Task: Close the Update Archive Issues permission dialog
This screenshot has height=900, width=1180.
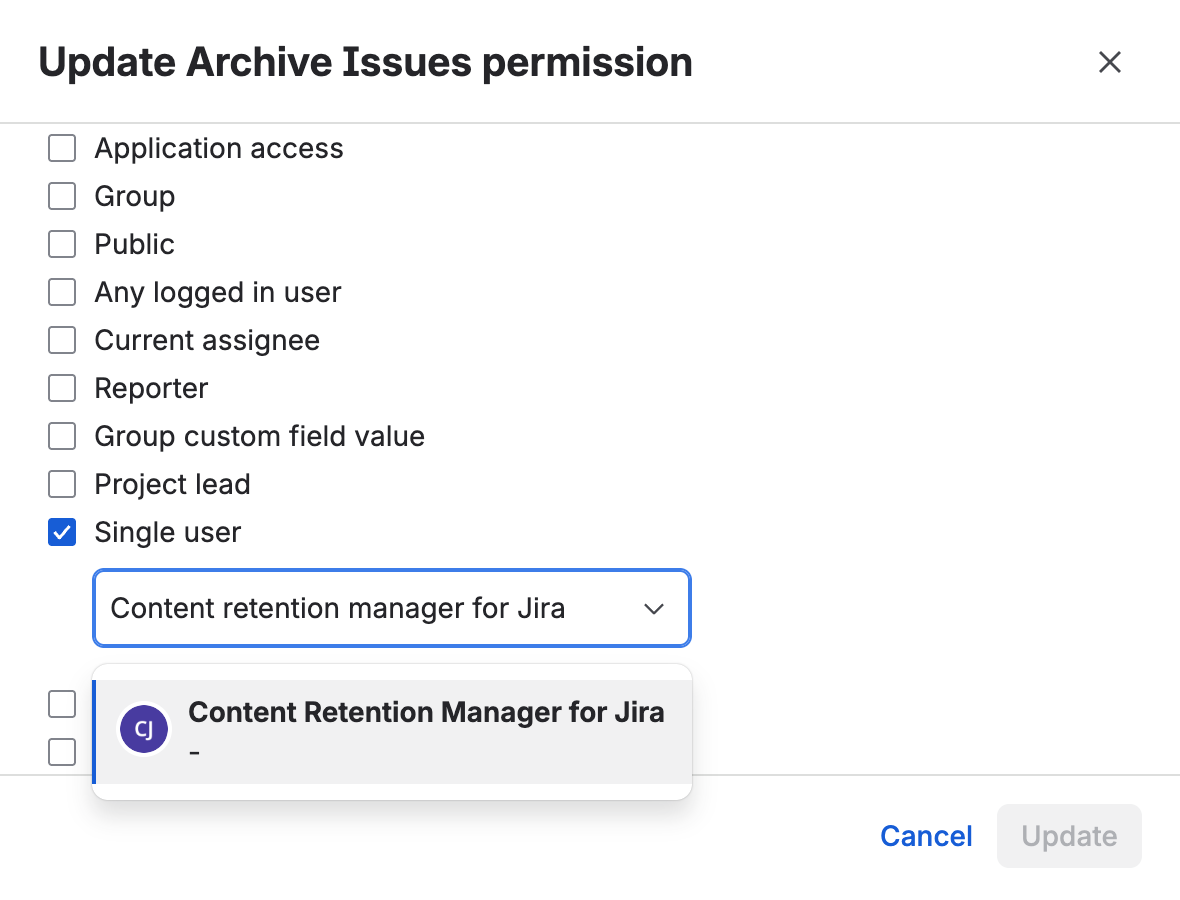Action: pos(1109,62)
